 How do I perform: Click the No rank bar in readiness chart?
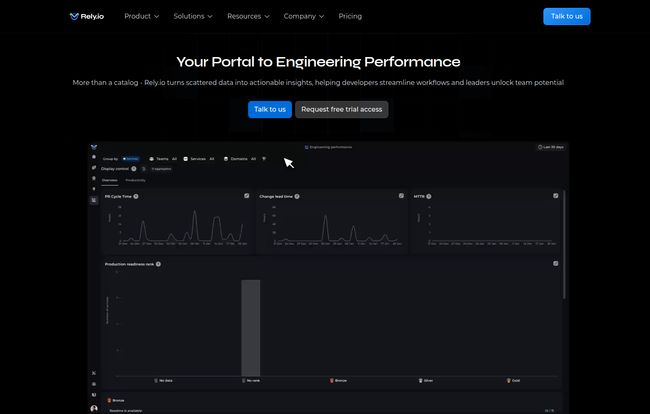coord(251,328)
